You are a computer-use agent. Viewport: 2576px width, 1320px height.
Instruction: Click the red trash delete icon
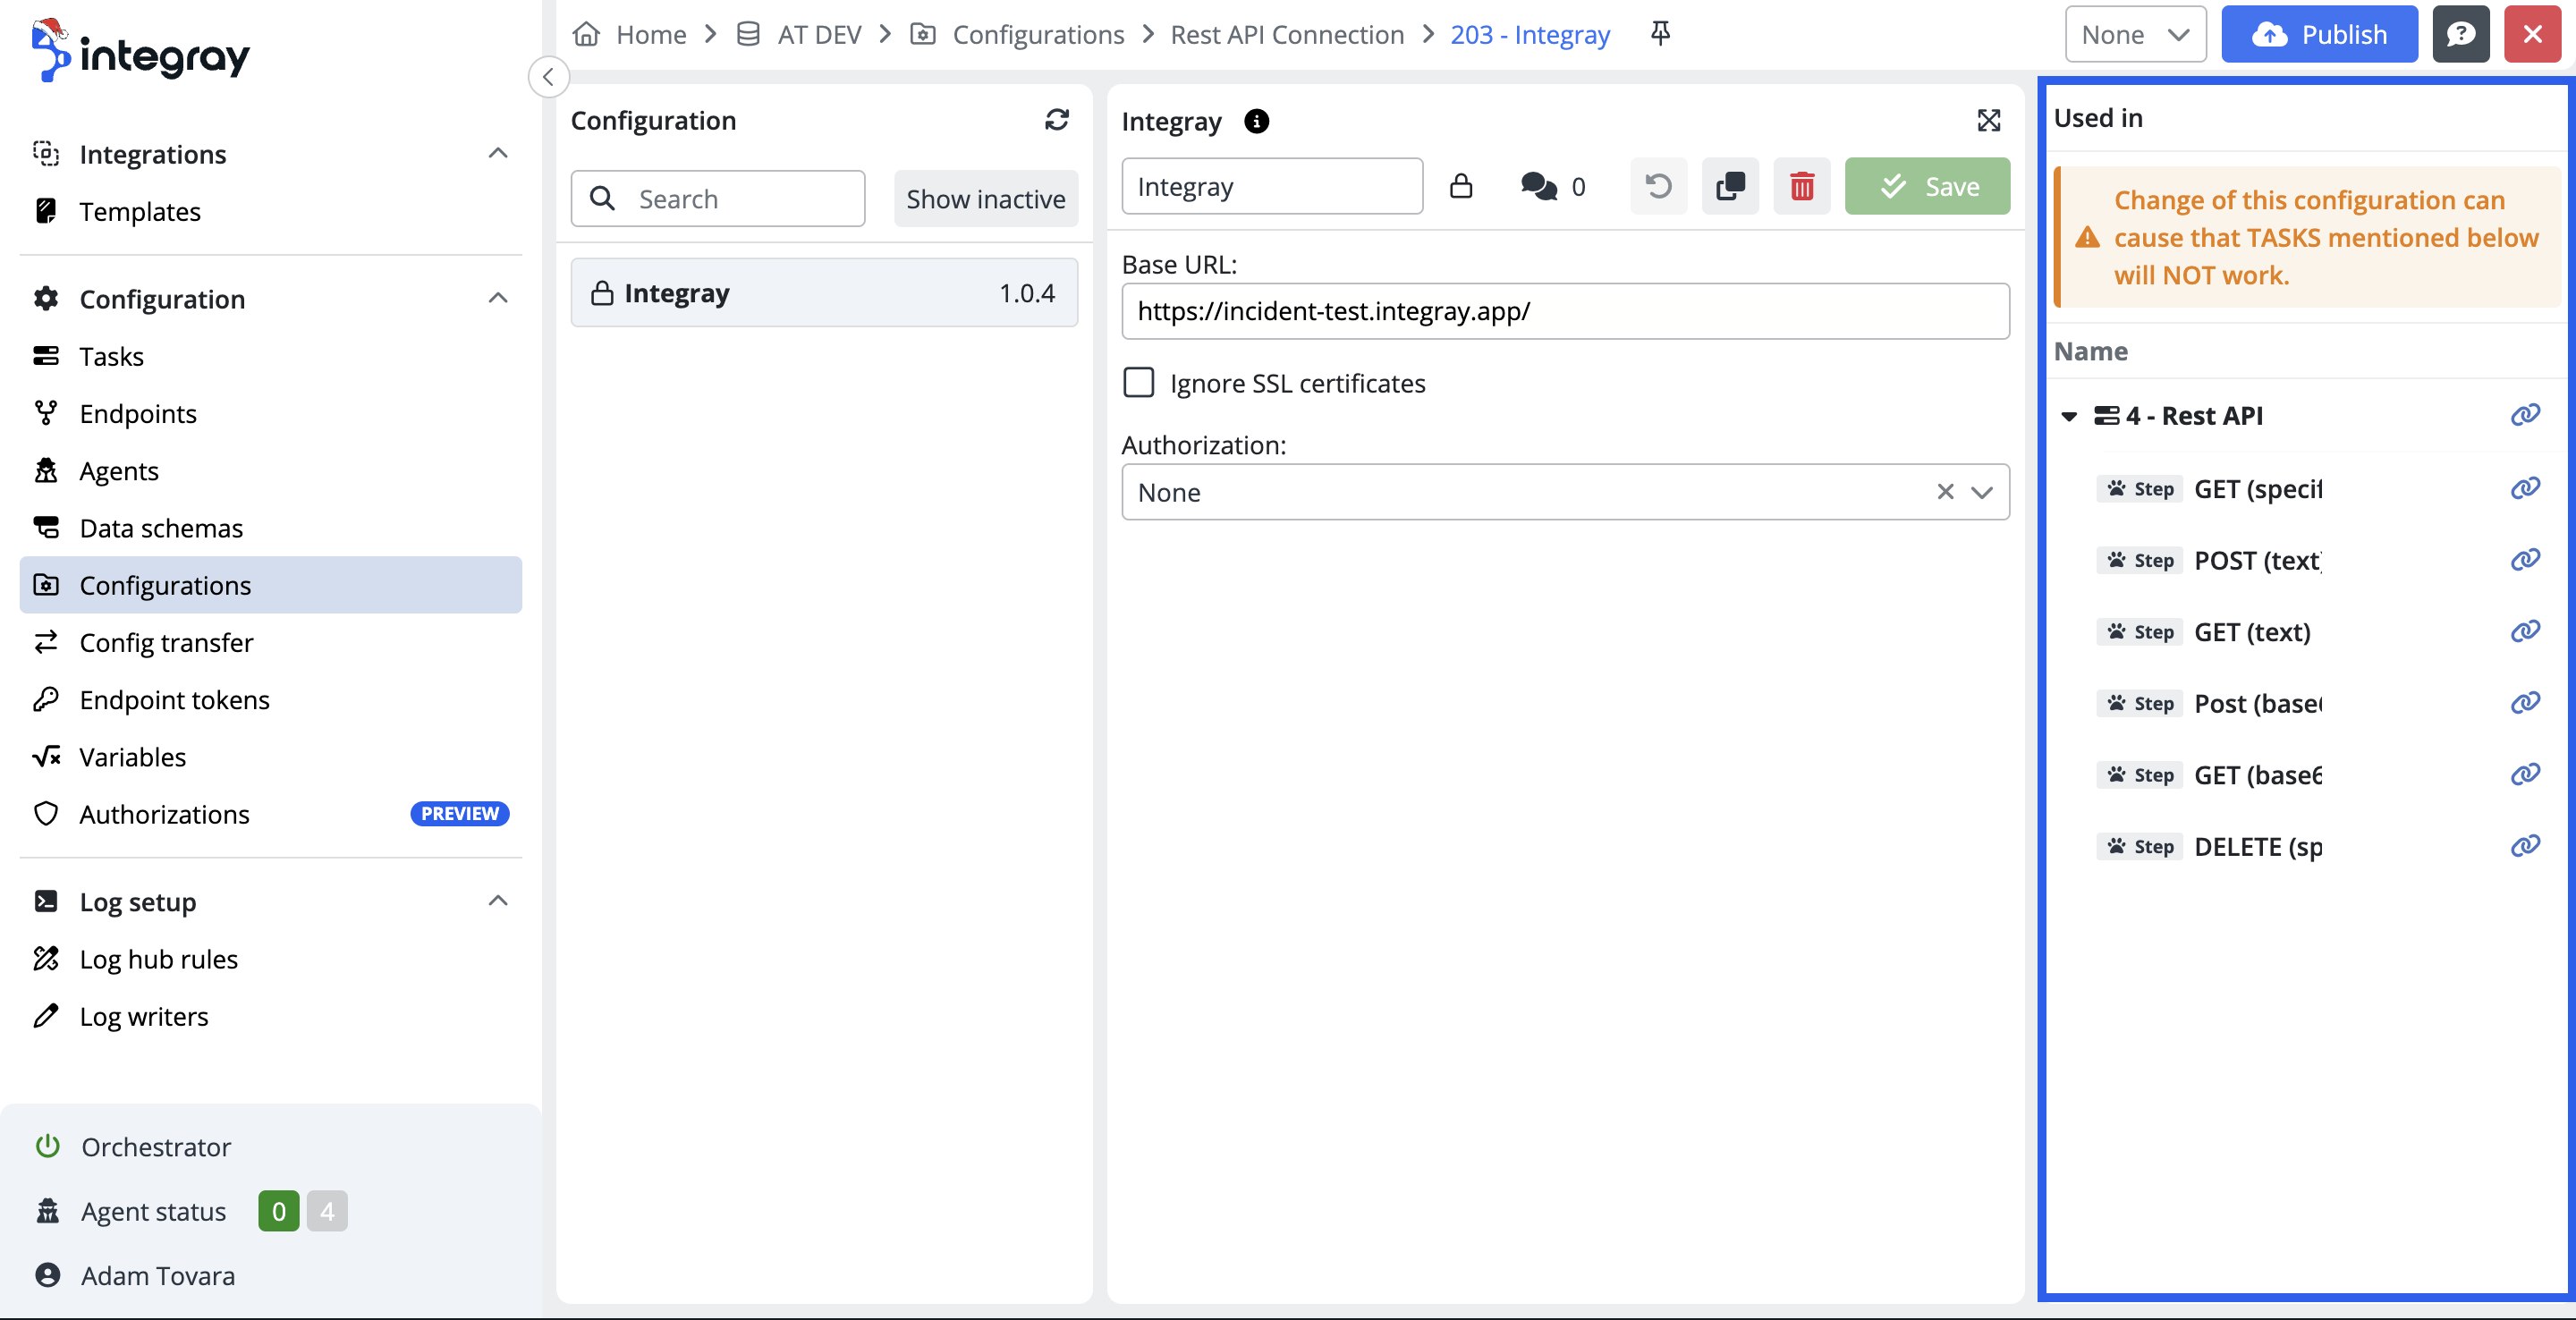tap(1801, 186)
